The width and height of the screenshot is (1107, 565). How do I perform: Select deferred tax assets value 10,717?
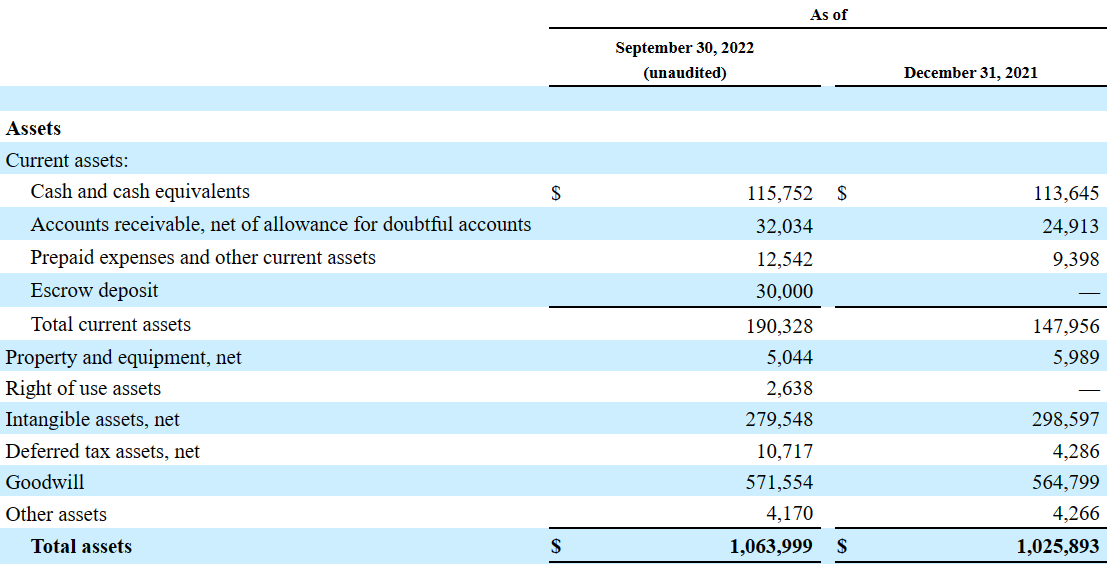click(x=784, y=451)
